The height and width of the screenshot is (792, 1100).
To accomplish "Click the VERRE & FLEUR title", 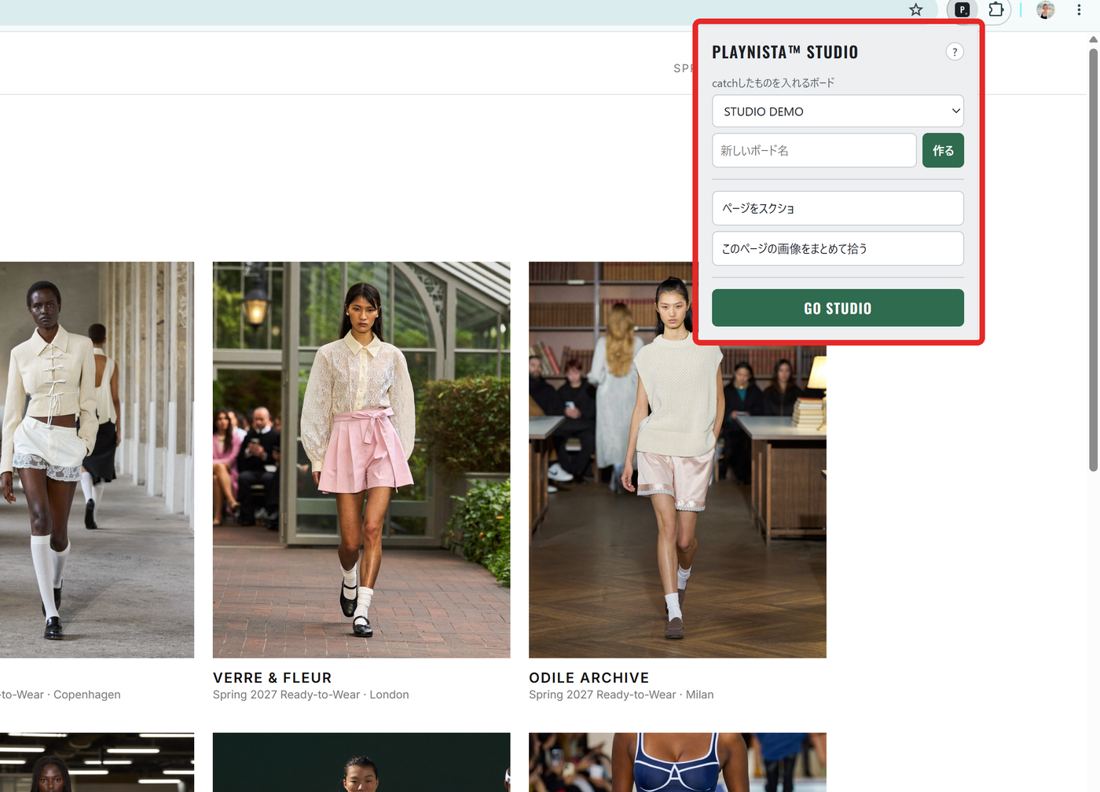I will click(x=272, y=678).
